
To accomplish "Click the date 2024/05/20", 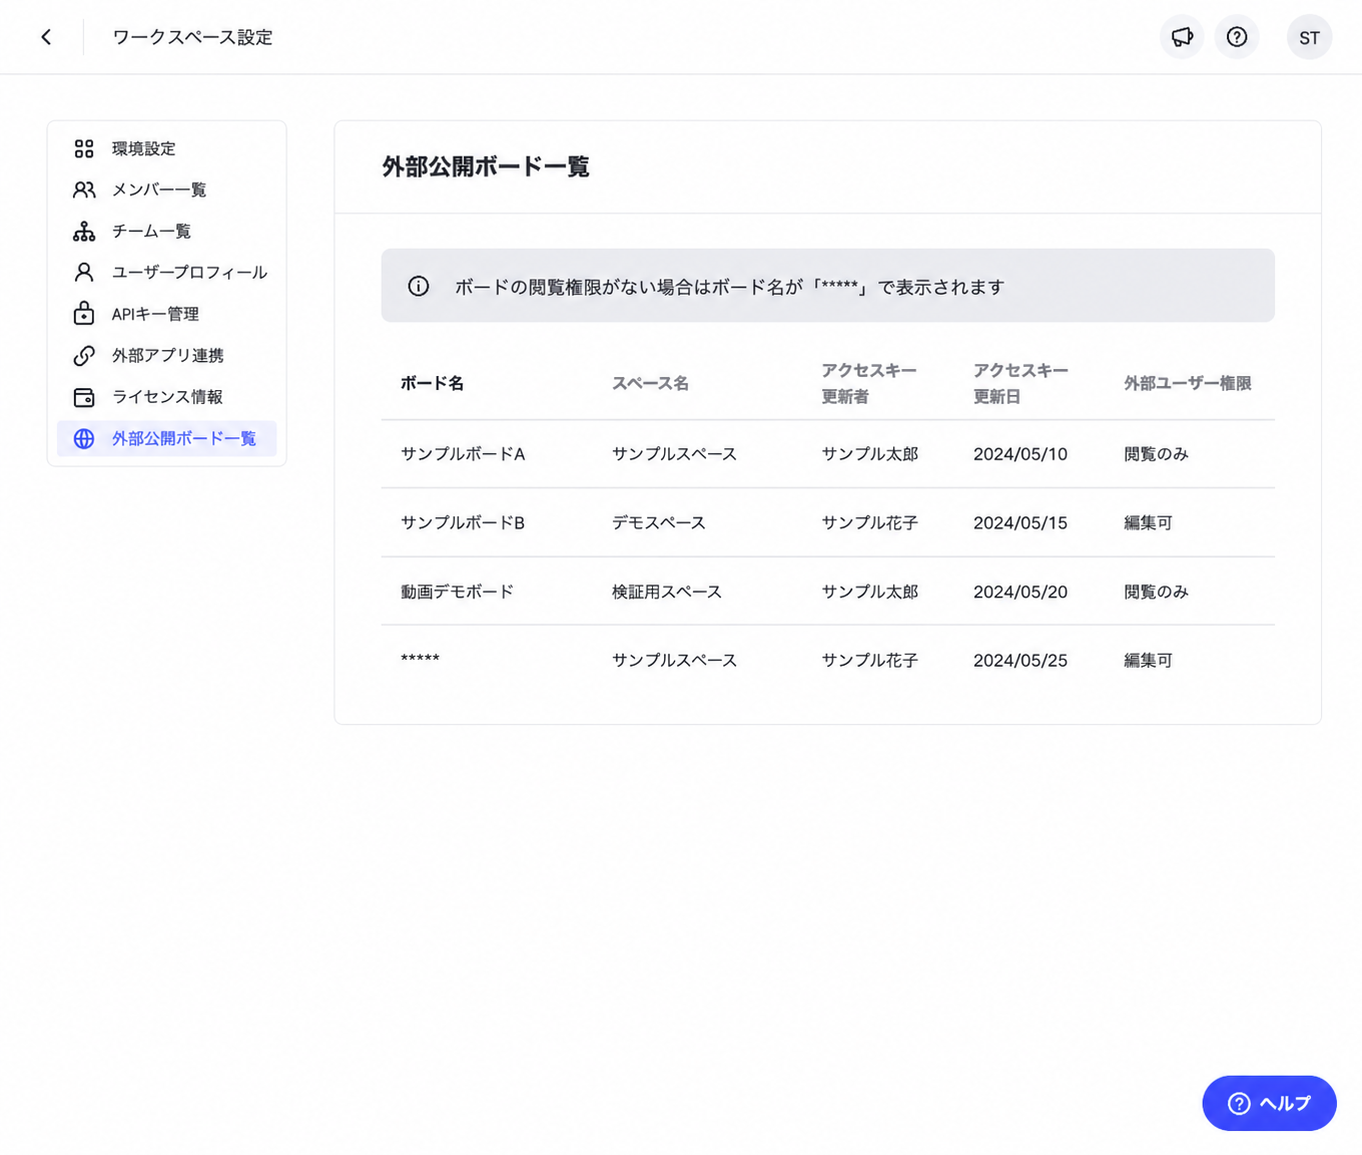I will (1020, 592).
